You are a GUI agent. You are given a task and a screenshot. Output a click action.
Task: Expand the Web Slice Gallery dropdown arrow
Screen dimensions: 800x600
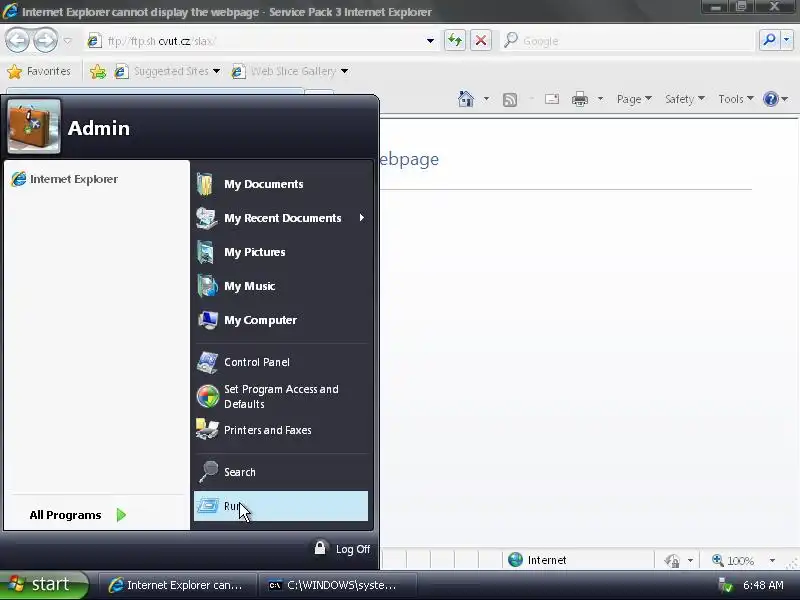344,71
